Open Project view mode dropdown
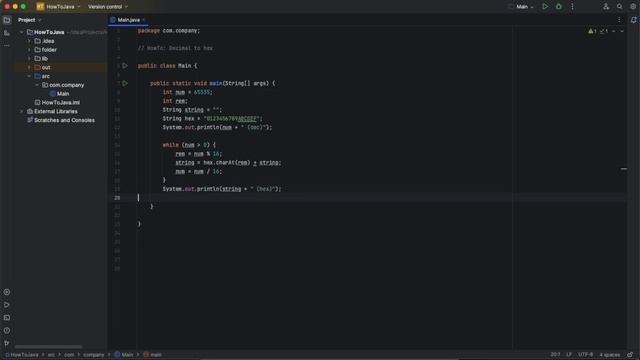 30,20
